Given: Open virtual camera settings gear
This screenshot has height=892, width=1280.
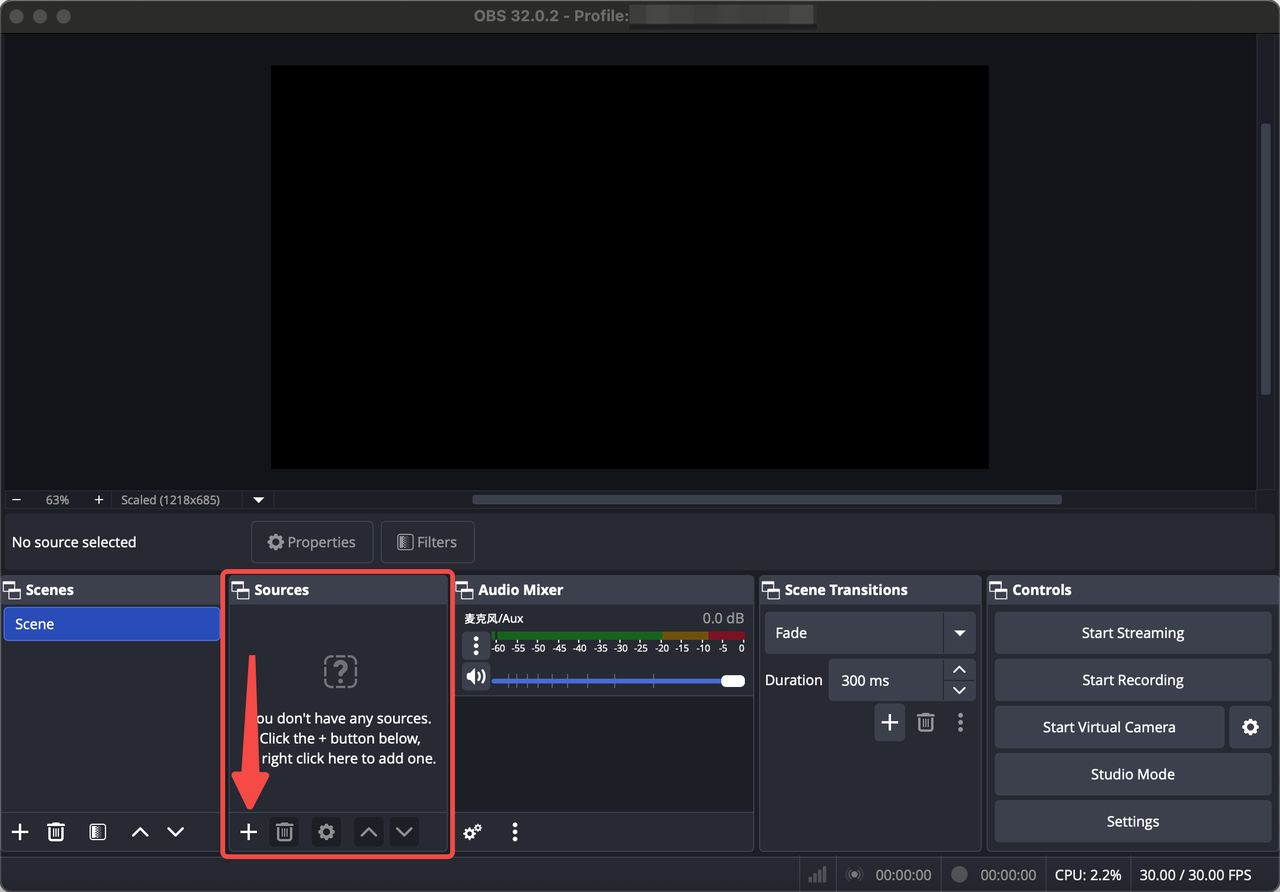Looking at the screenshot, I should coord(1250,727).
